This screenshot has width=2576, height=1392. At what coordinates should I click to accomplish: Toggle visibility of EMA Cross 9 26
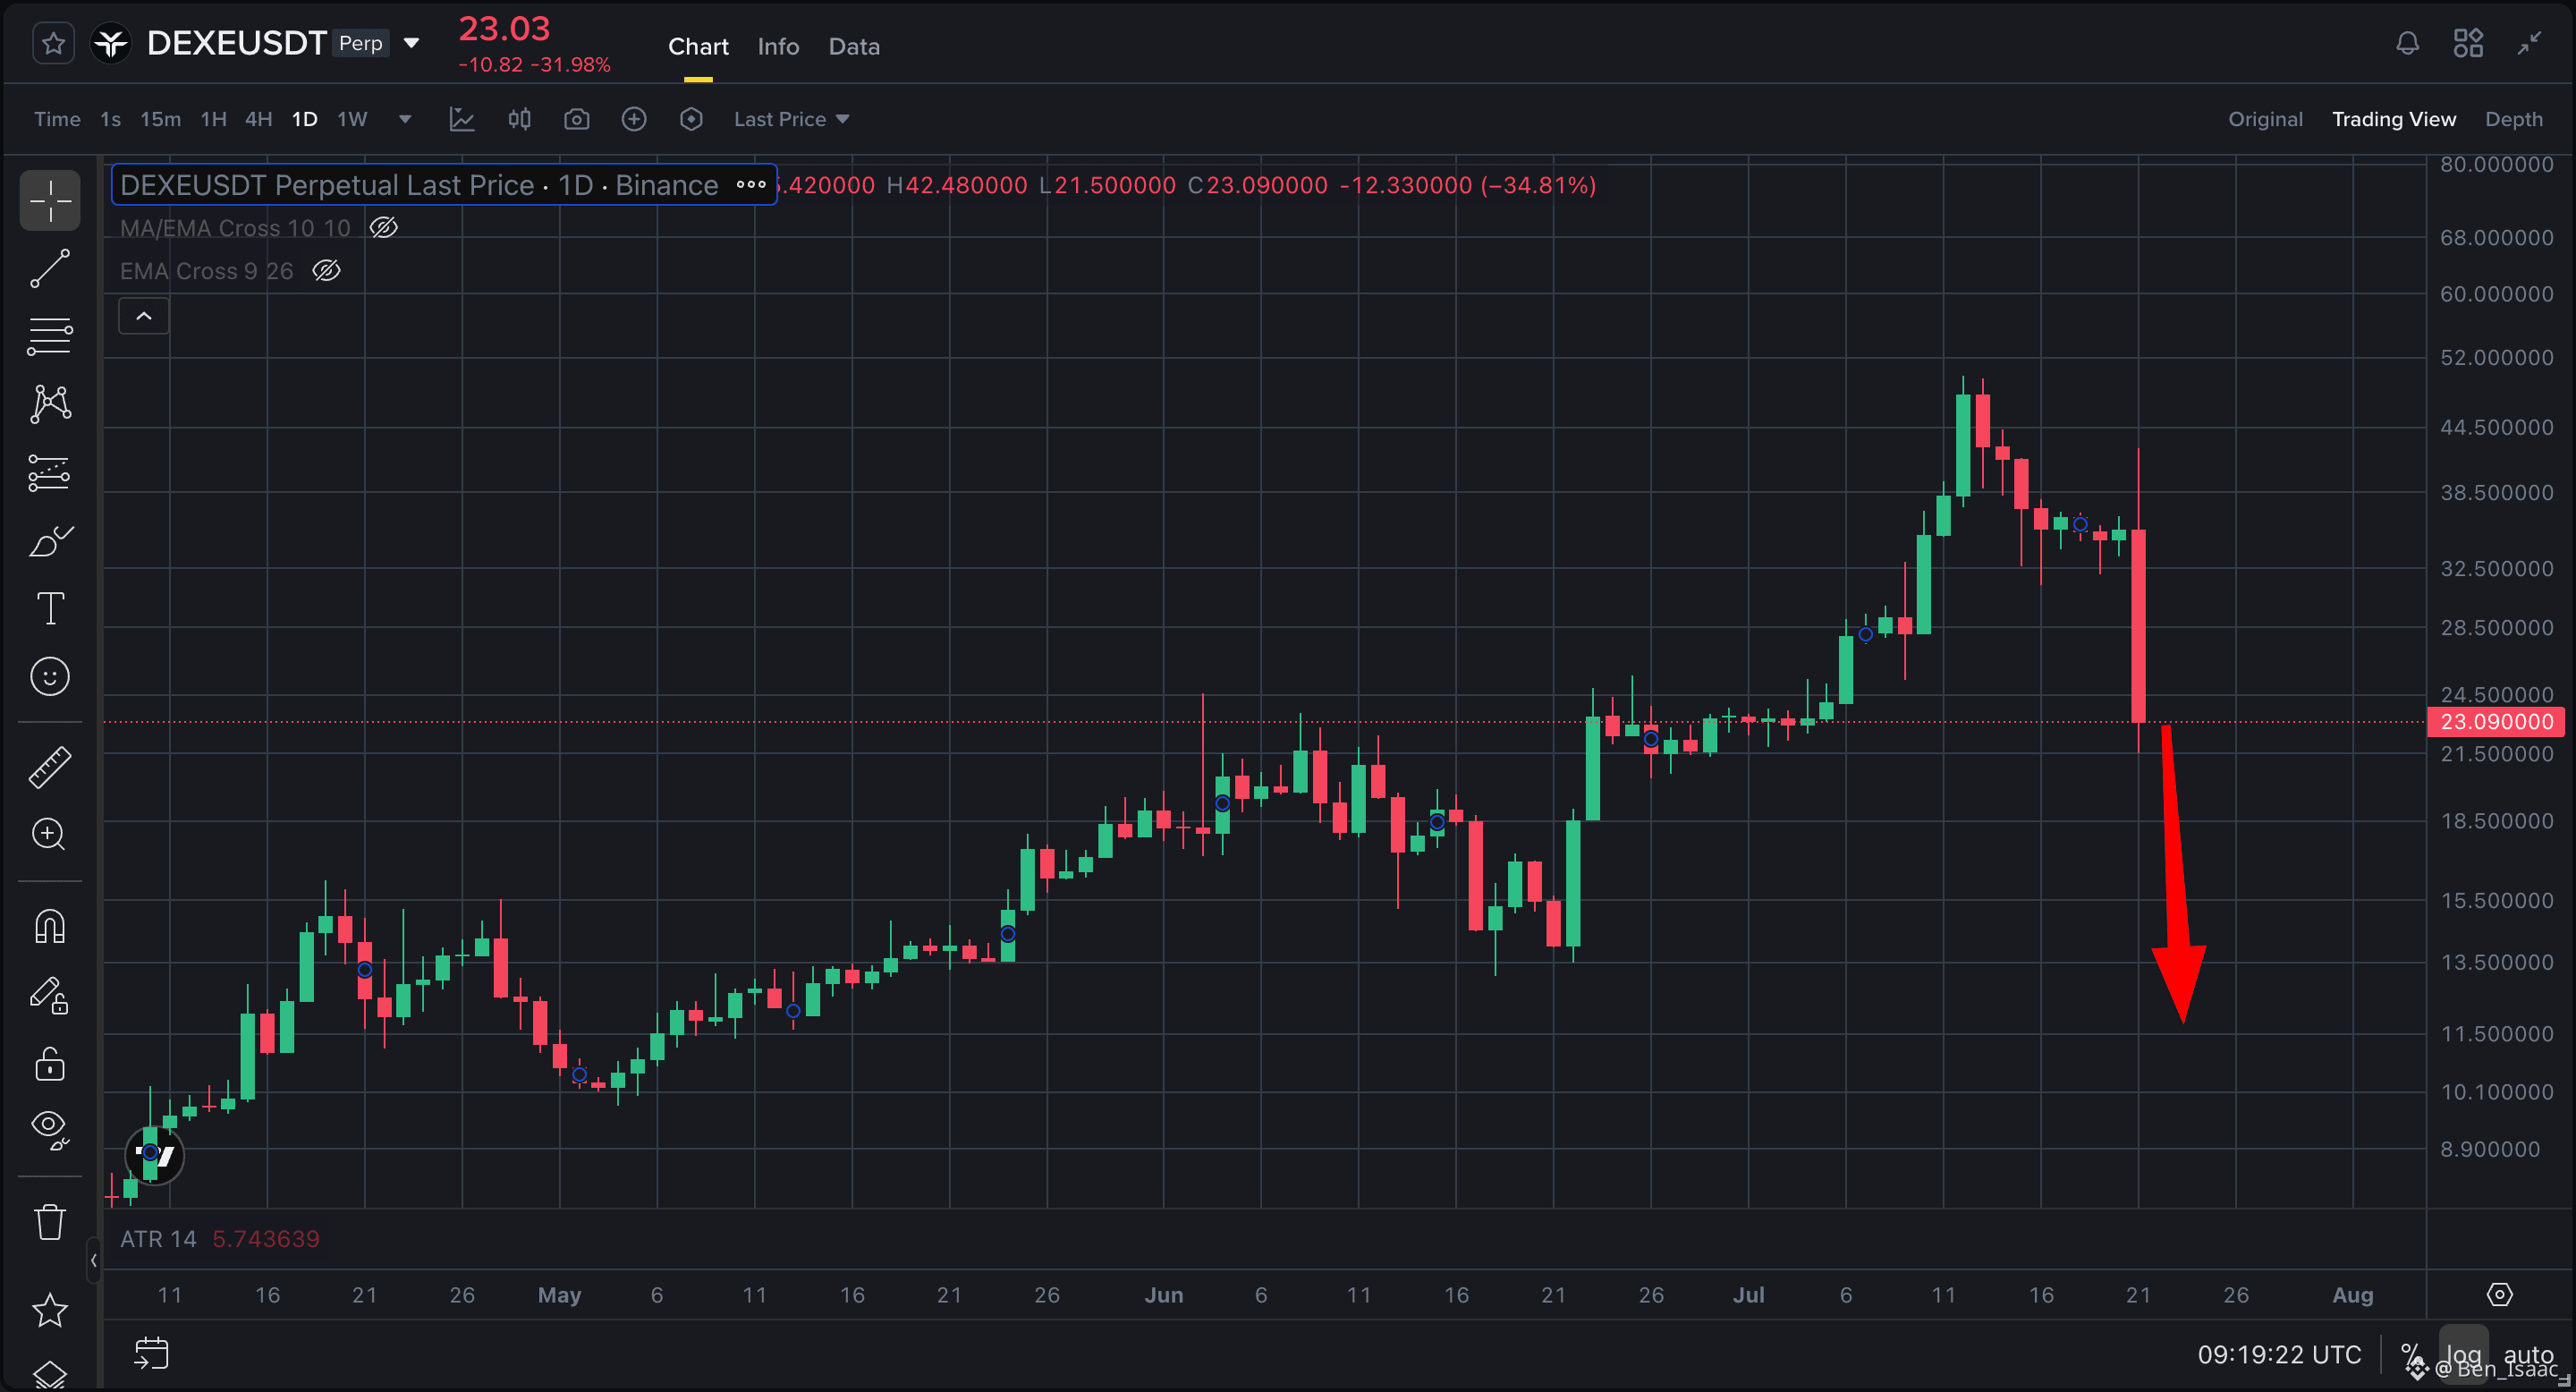[327, 271]
